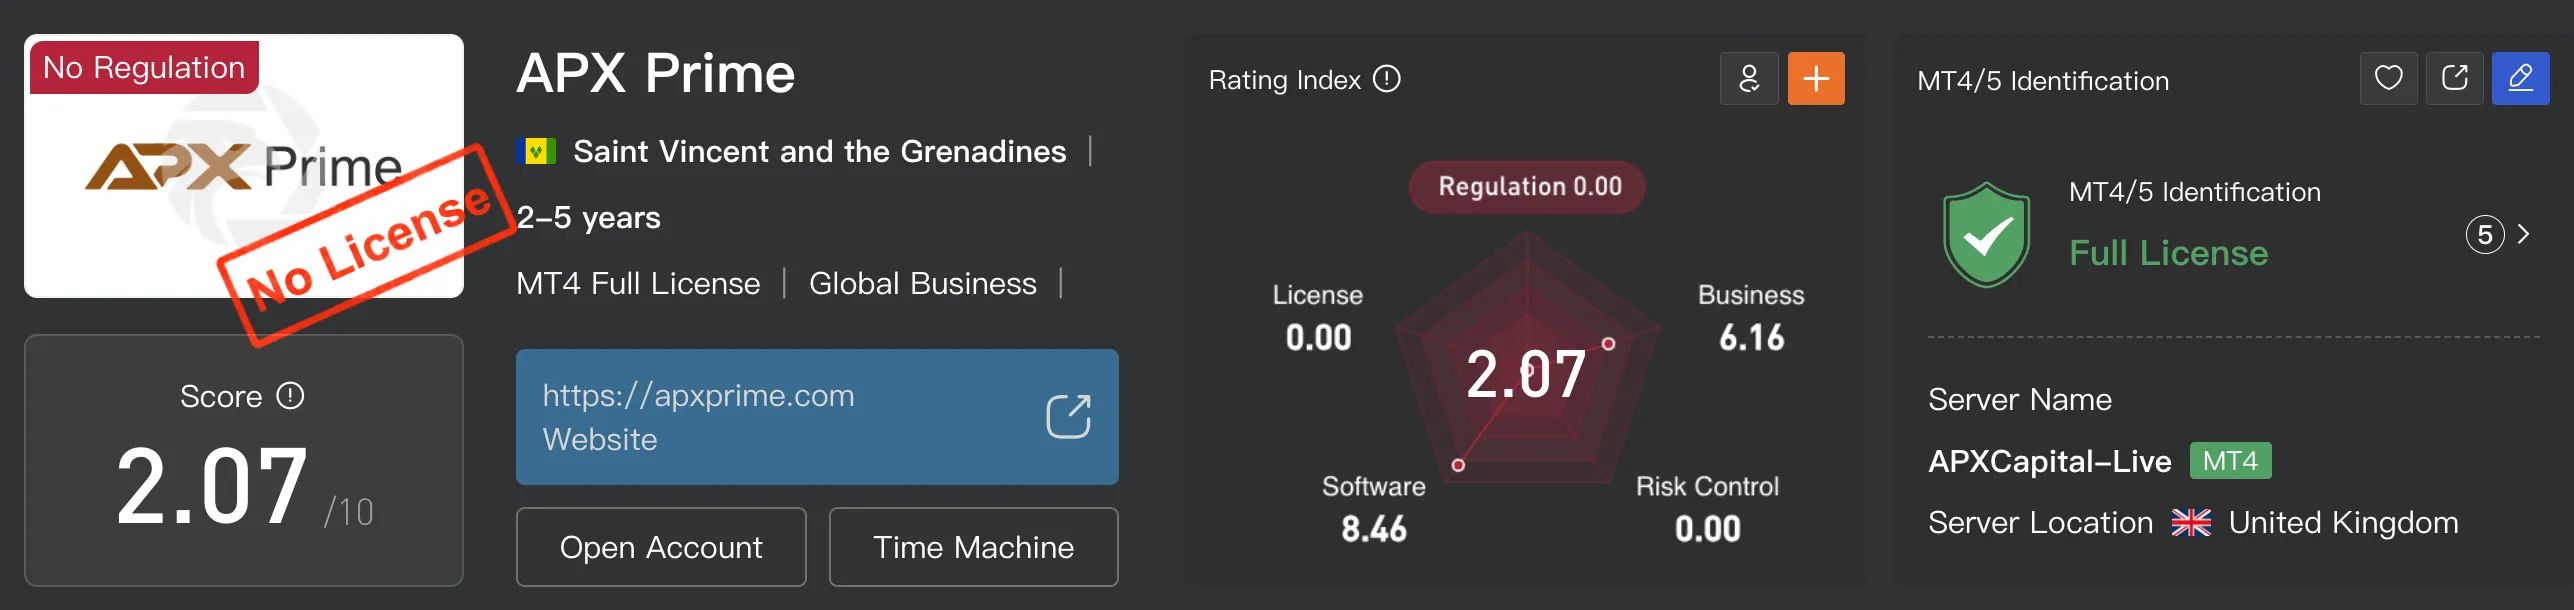Open the https://apxprime.com website link
This screenshot has height=610, width=2574.
pos(817,417)
